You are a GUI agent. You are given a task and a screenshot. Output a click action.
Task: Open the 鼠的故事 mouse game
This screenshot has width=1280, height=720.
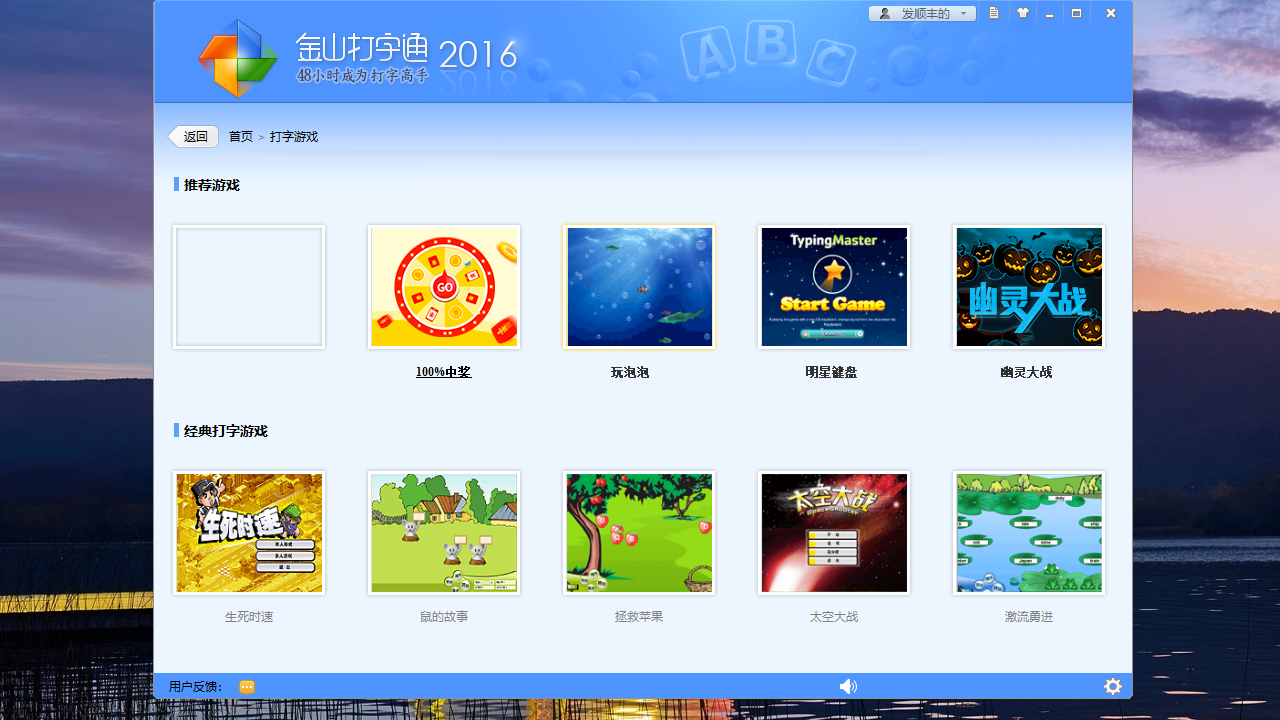pos(443,532)
